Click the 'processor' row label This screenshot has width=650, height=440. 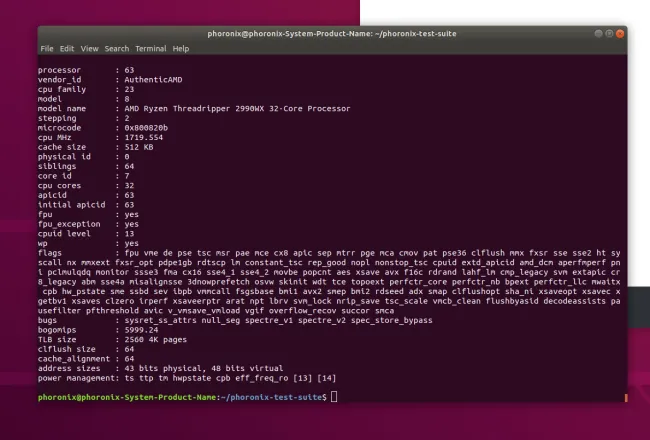(59, 70)
